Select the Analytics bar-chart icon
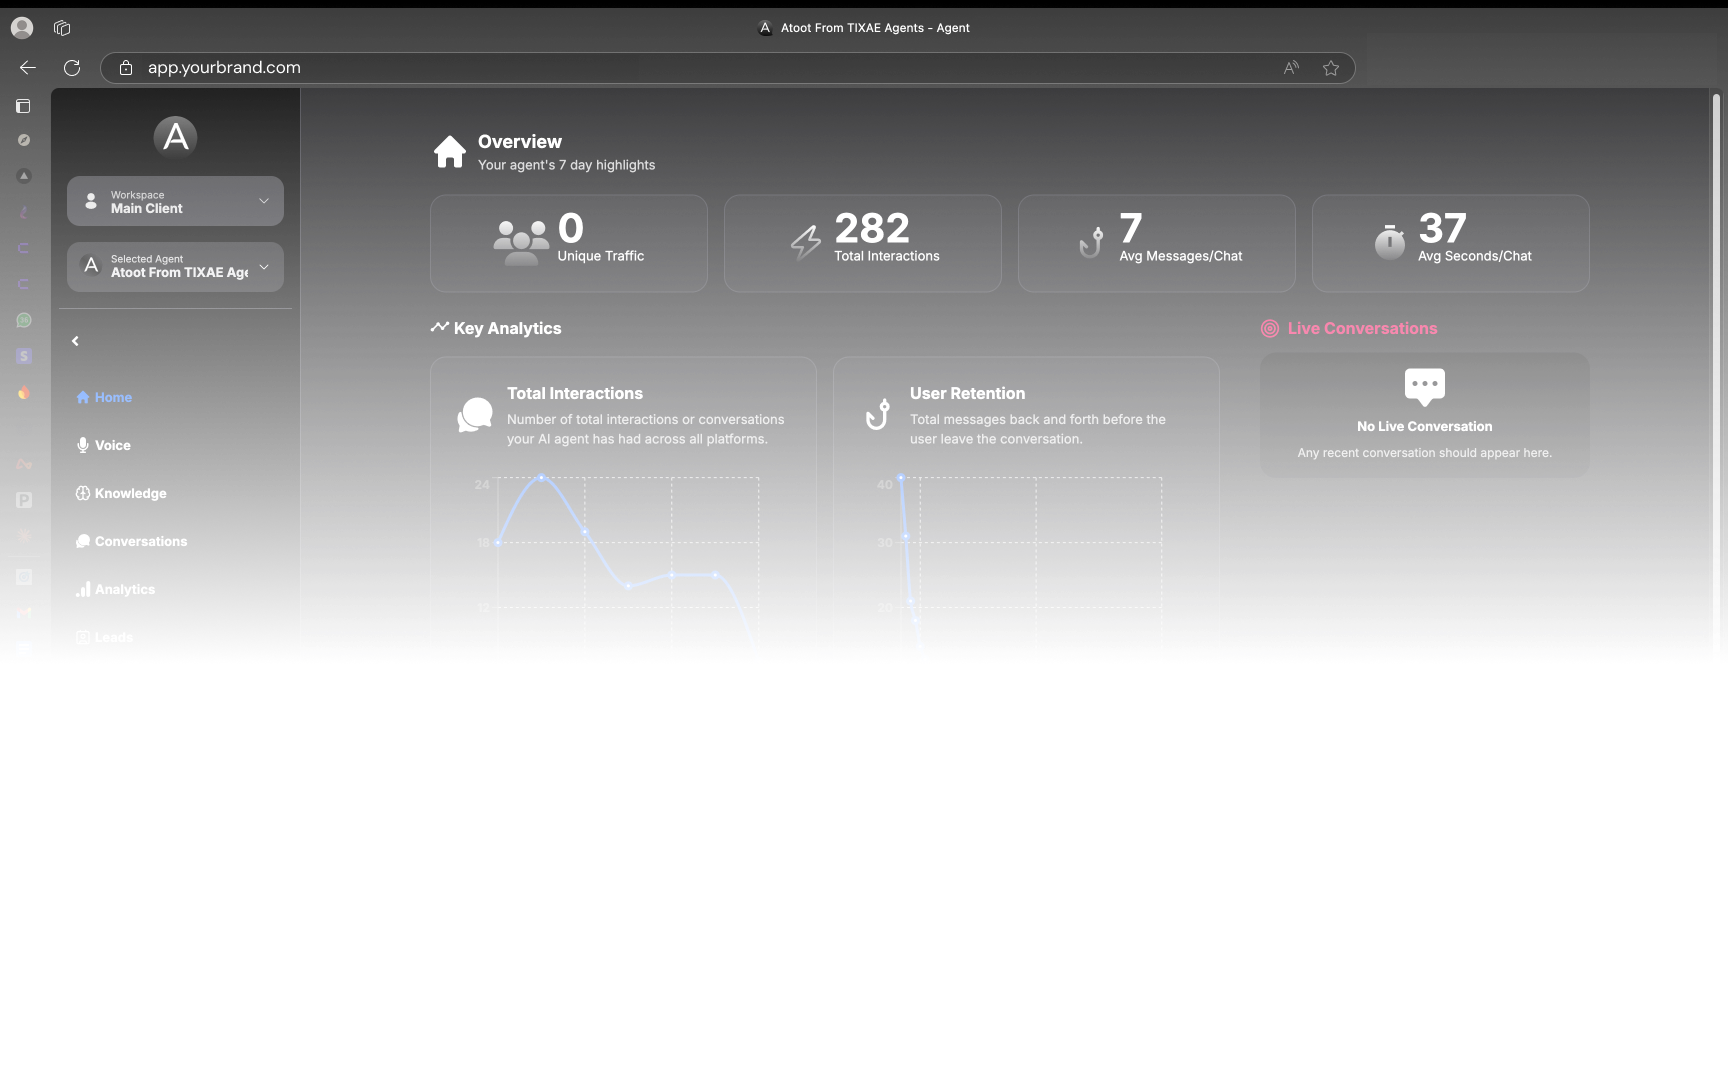Viewport: 1728px width, 1087px height. [83, 589]
